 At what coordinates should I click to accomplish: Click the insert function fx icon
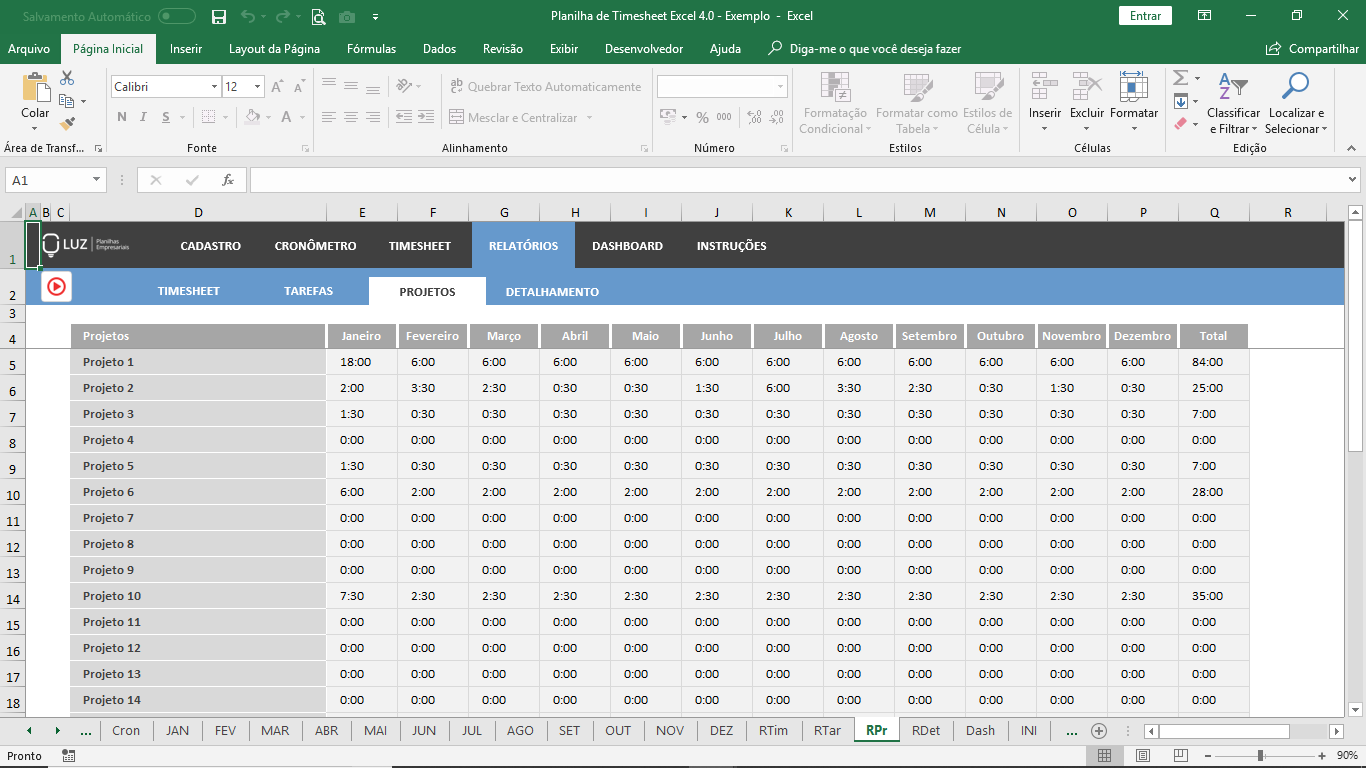pos(228,180)
